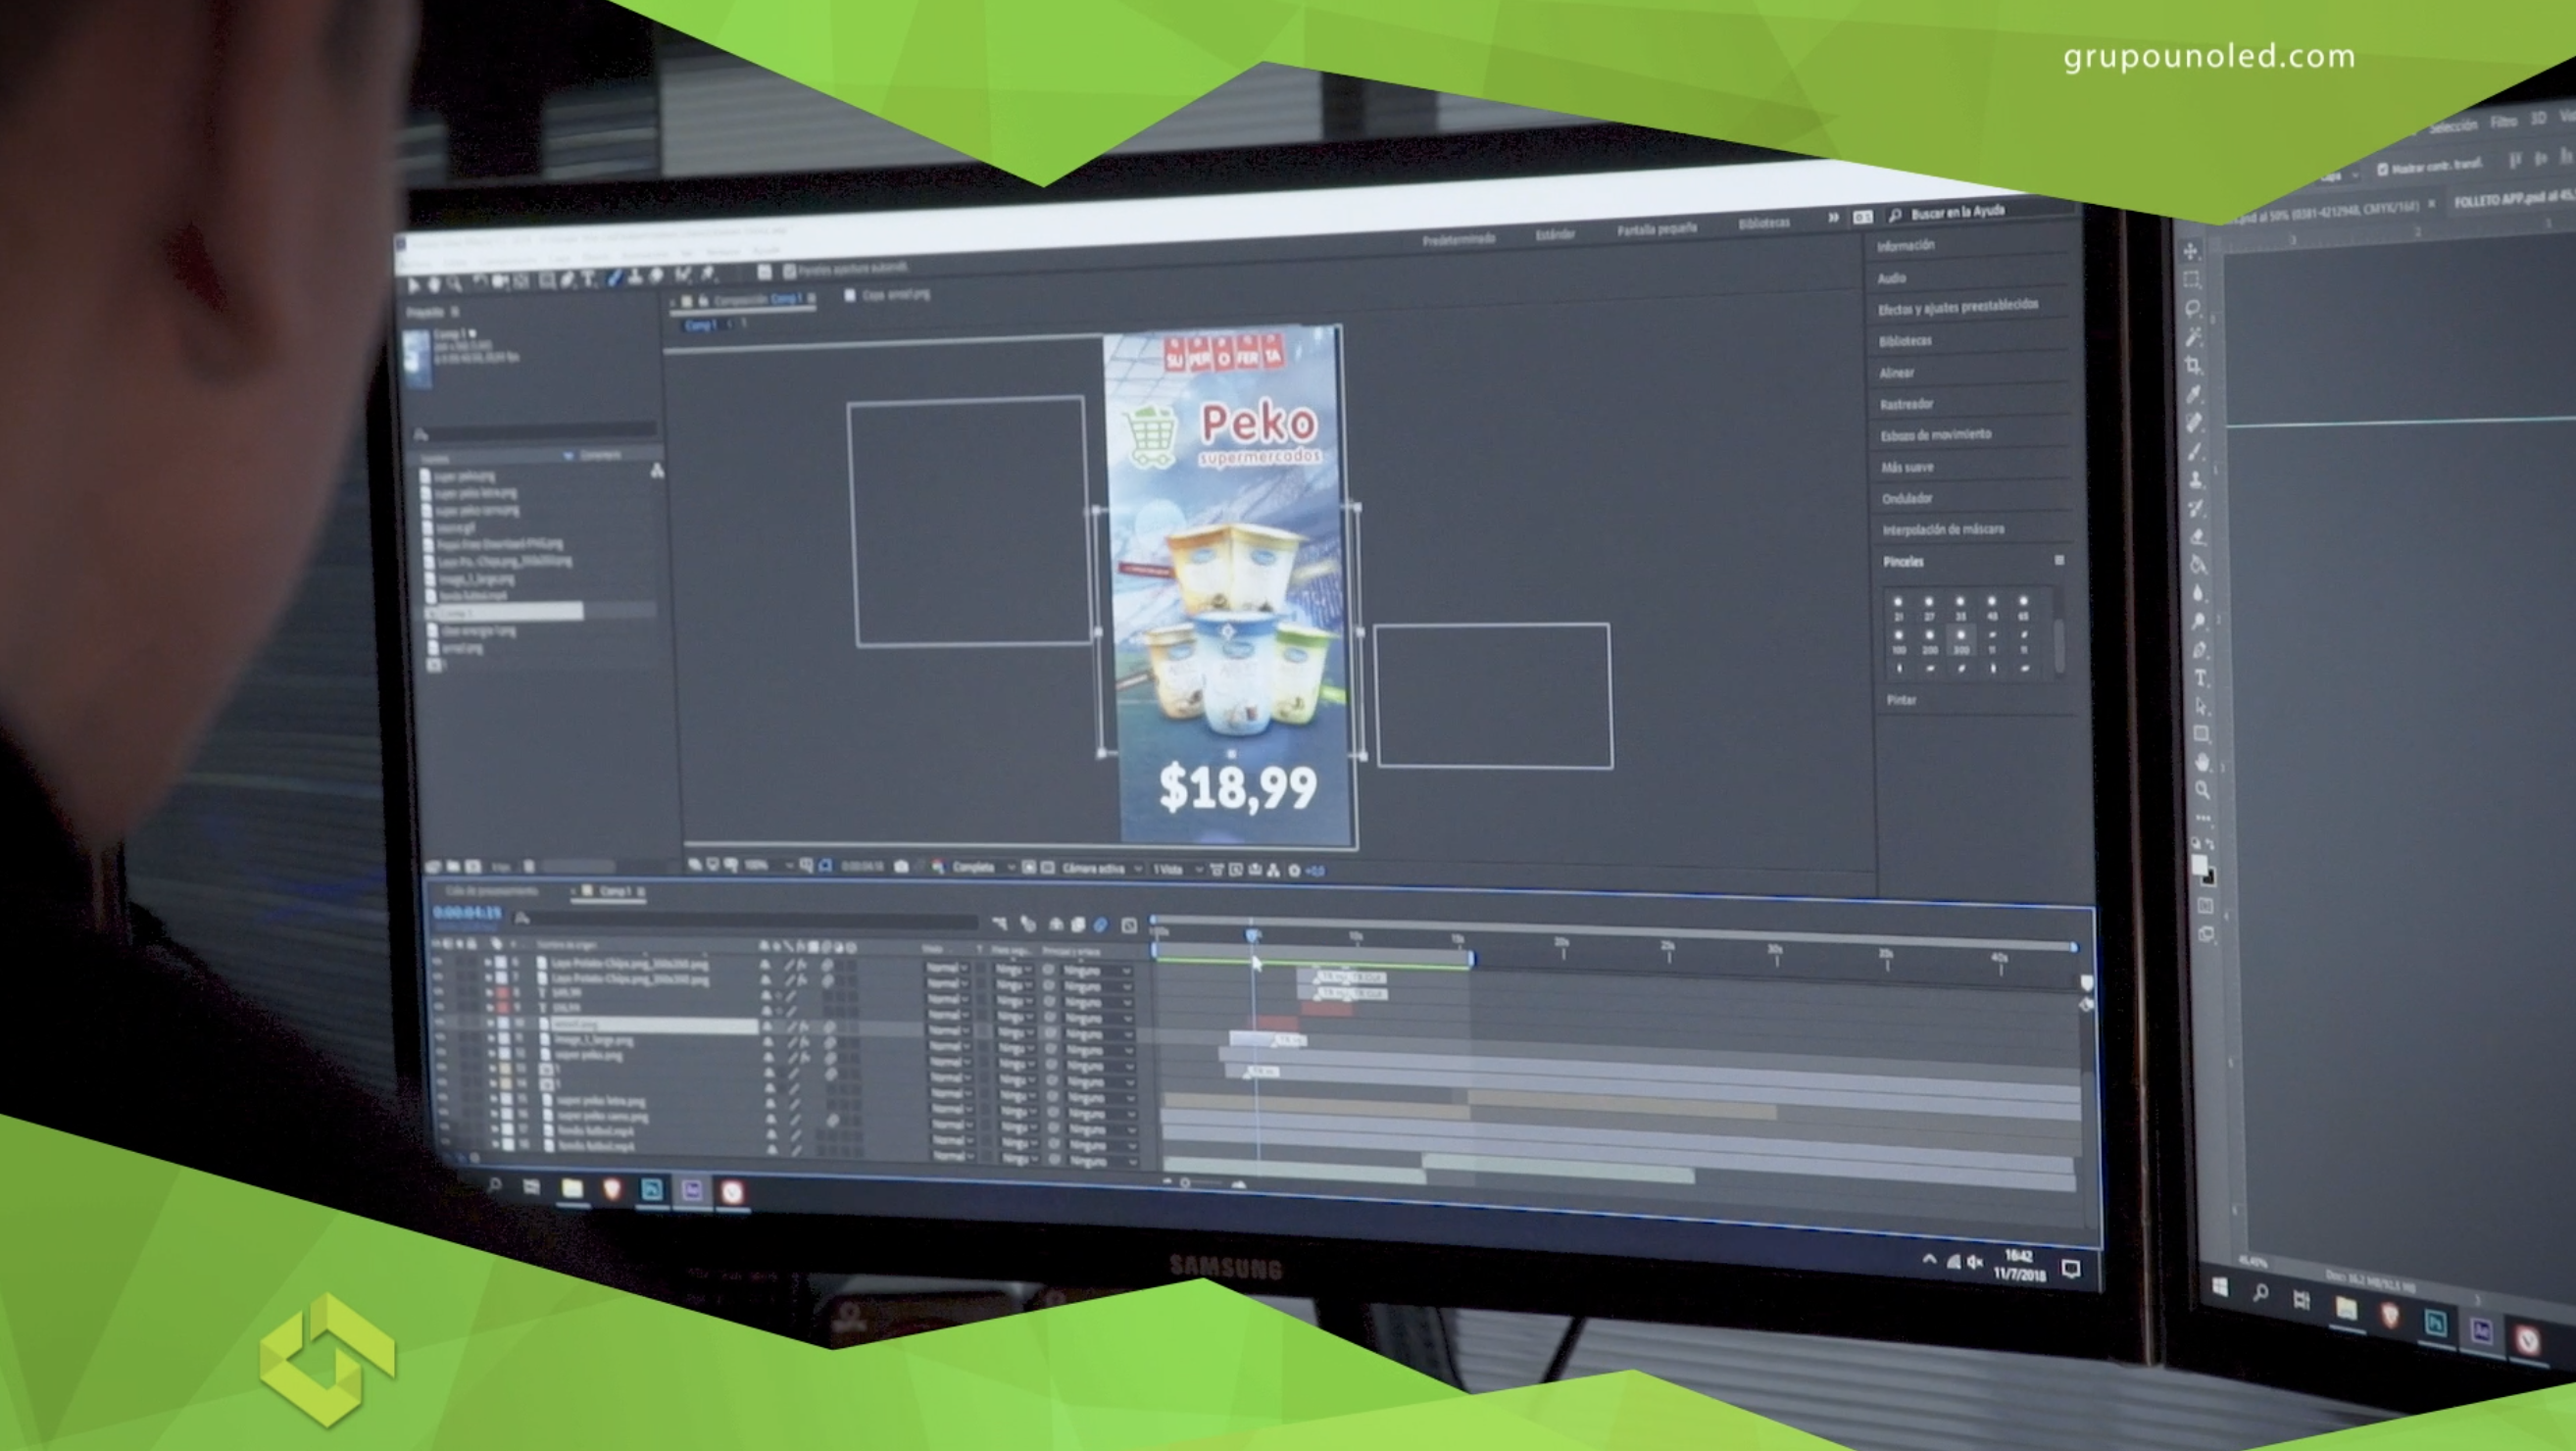Select the Type tool in After Effects toolbar
The image size is (2576, 1451).
pyautogui.click(x=590, y=279)
